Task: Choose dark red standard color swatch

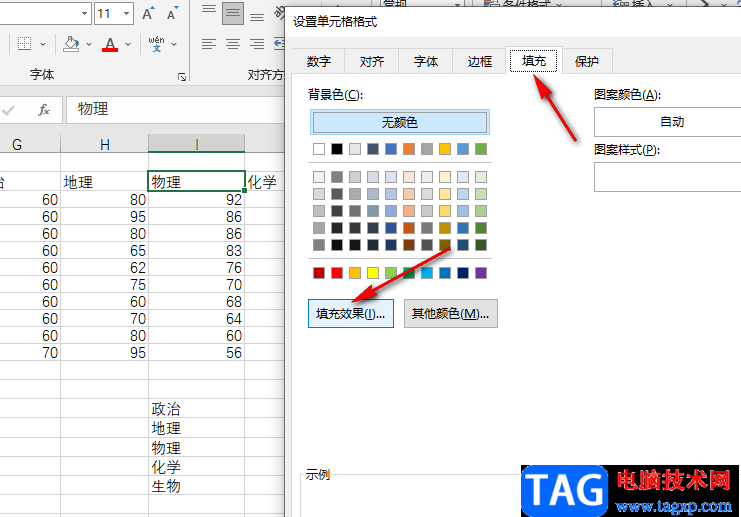Action: click(x=319, y=273)
